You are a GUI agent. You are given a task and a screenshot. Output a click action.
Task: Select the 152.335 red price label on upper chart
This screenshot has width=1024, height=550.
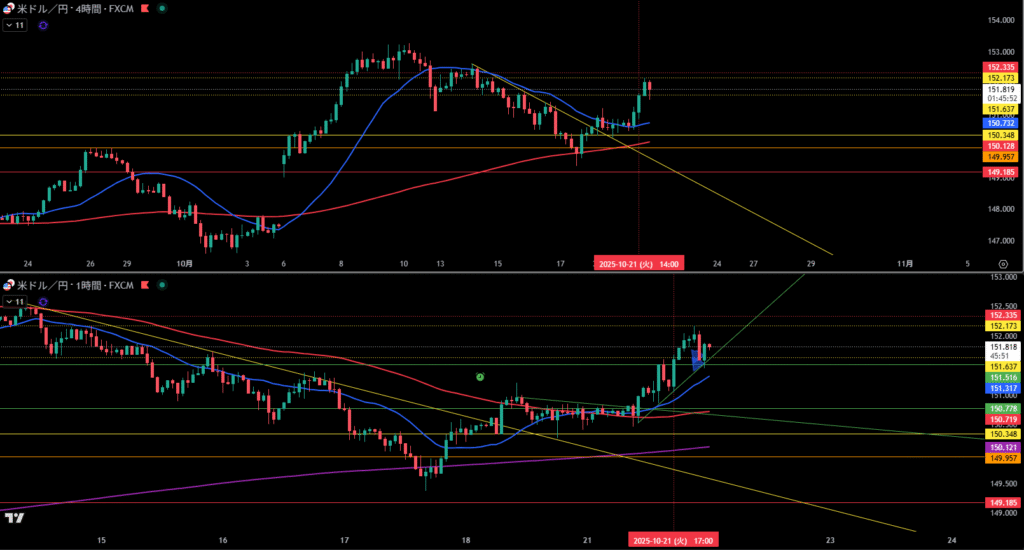click(1001, 67)
